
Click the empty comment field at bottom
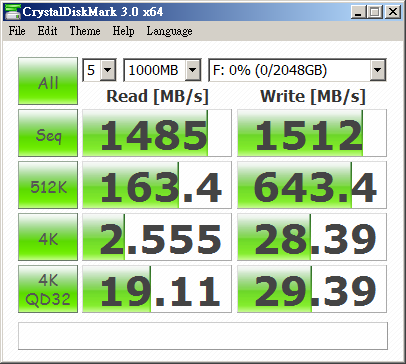(203, 336)
